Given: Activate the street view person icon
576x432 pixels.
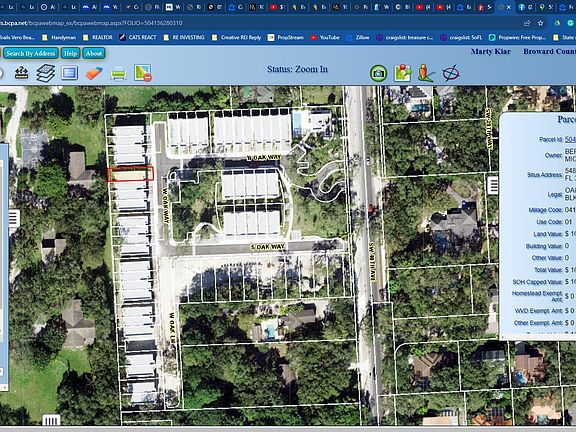Looking at the screenshot, I should (426, 73).
